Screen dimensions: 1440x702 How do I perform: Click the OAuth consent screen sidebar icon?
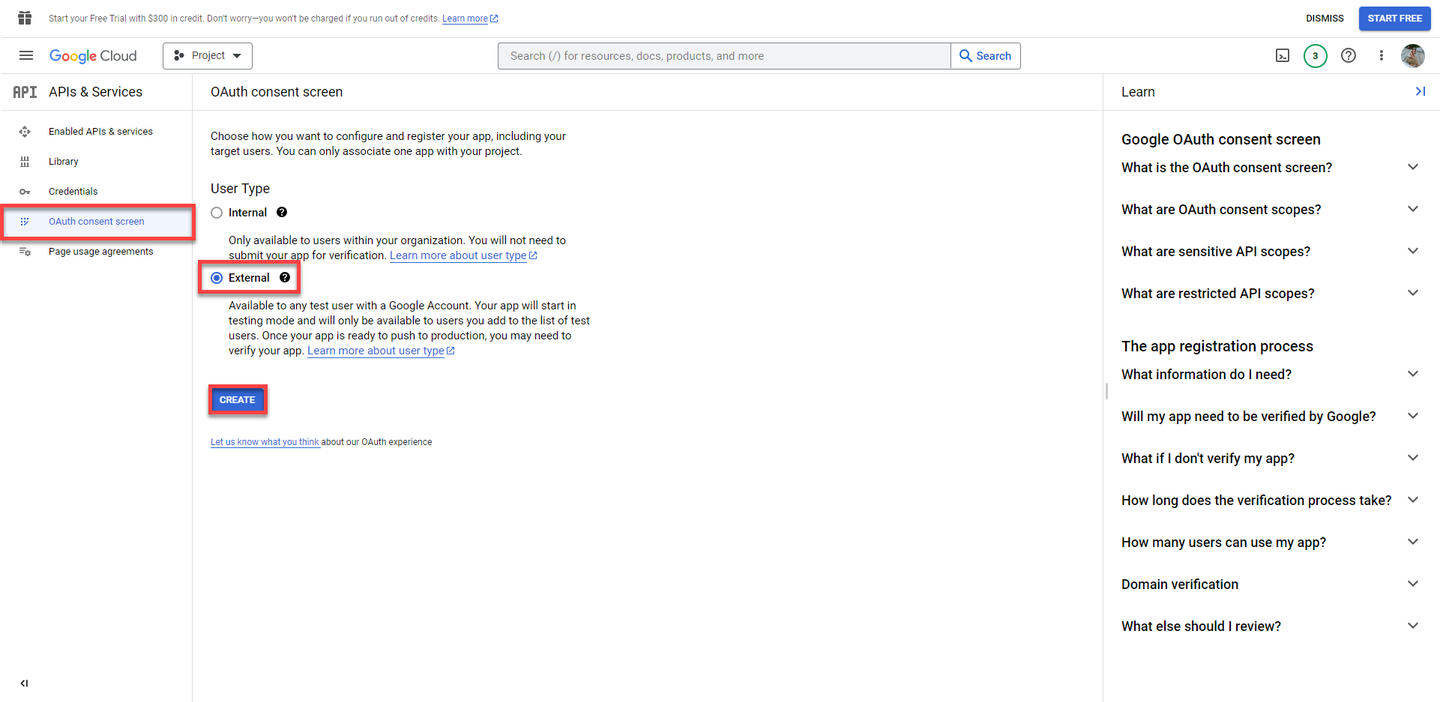(25, 222)
